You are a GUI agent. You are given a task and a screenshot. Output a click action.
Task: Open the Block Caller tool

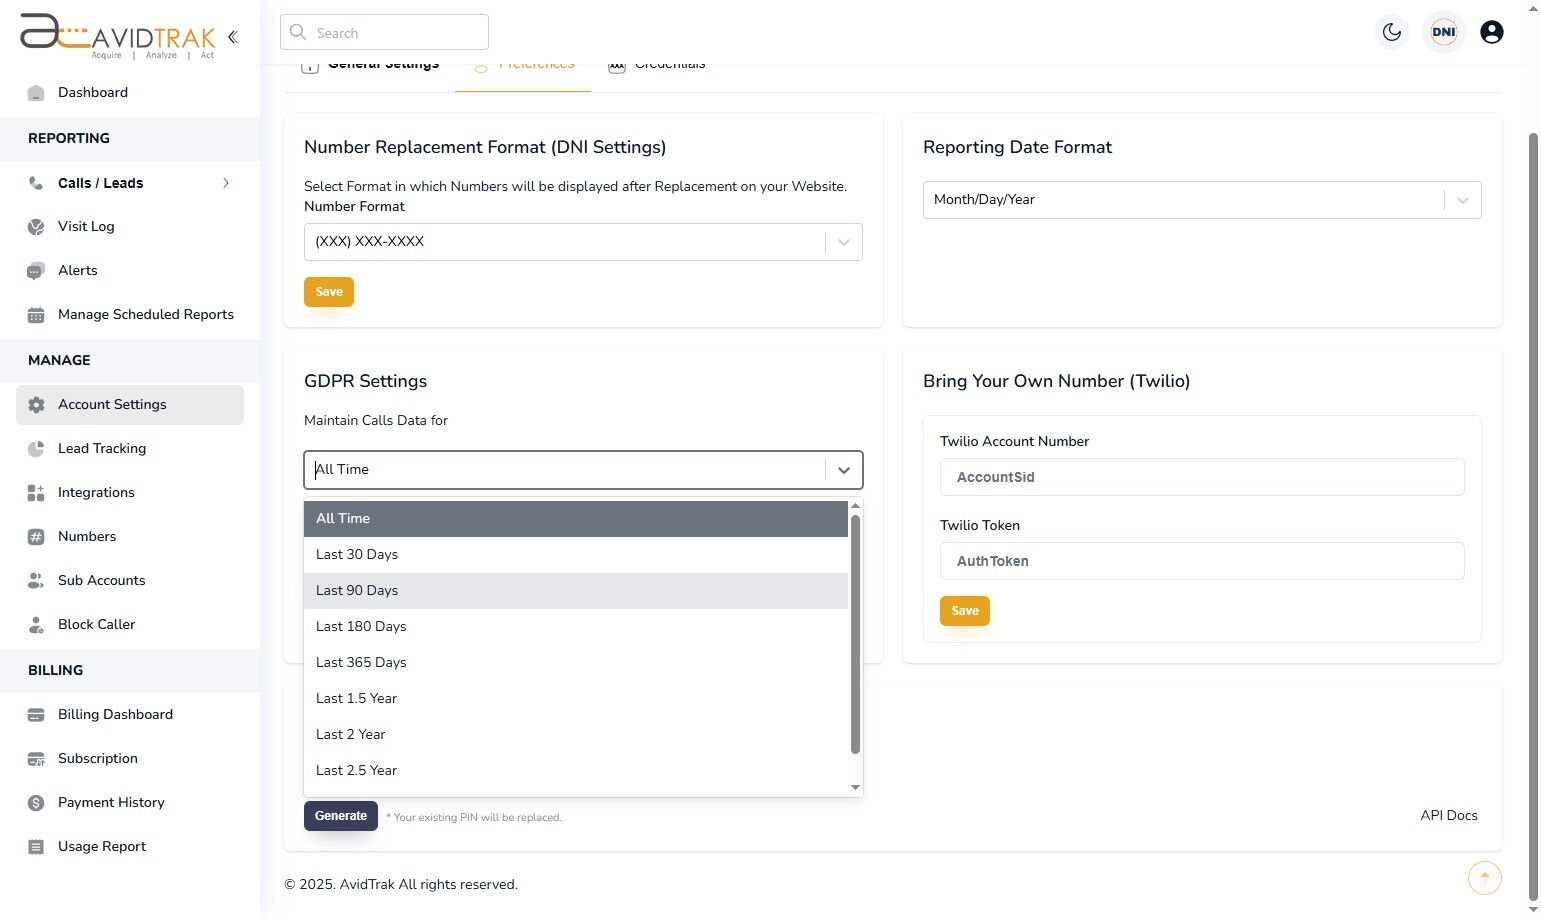(x=96, y=624)
